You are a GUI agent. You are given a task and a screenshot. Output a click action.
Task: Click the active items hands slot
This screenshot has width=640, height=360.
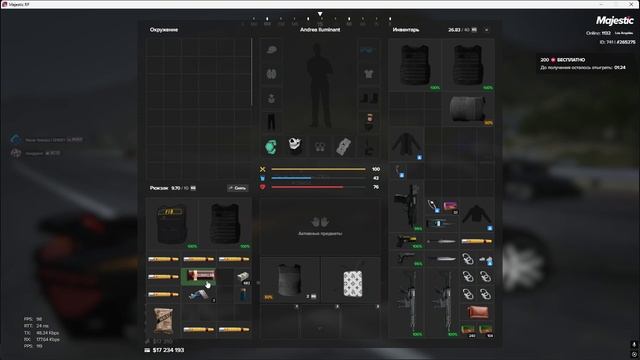point(320,226)
